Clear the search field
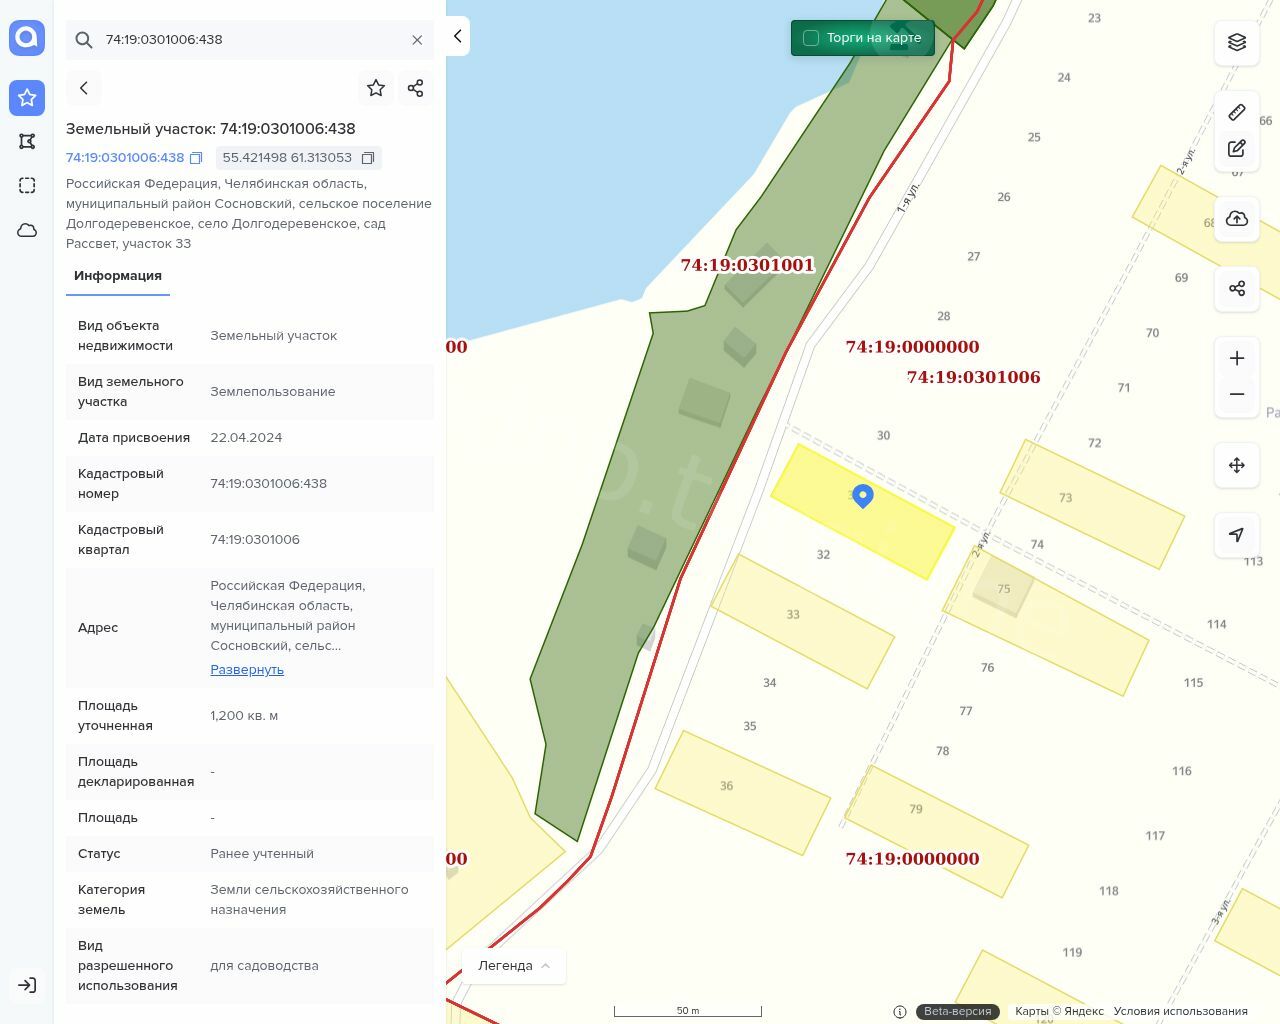1280x1024 pixels. pos(417,40)
